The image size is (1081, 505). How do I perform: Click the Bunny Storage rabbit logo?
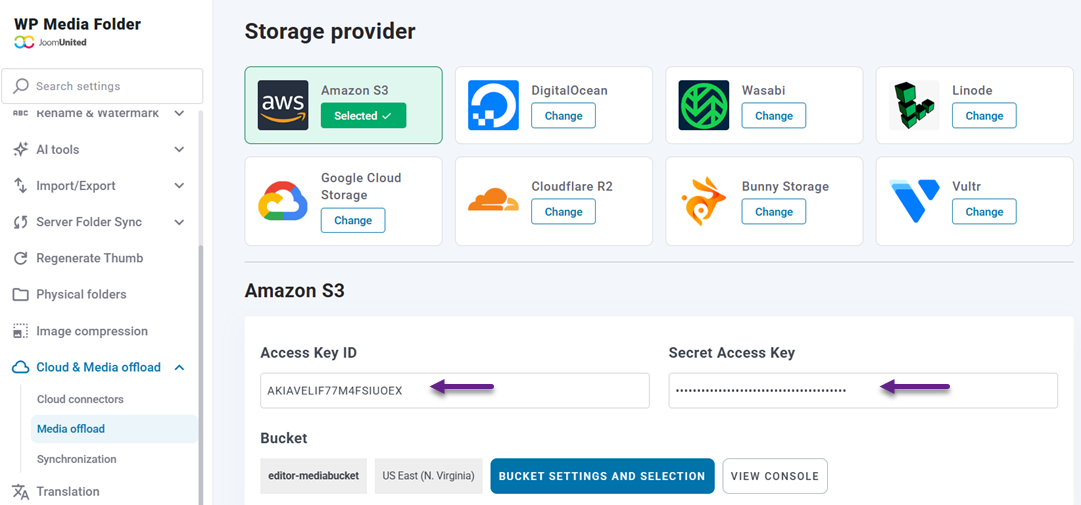704,203
